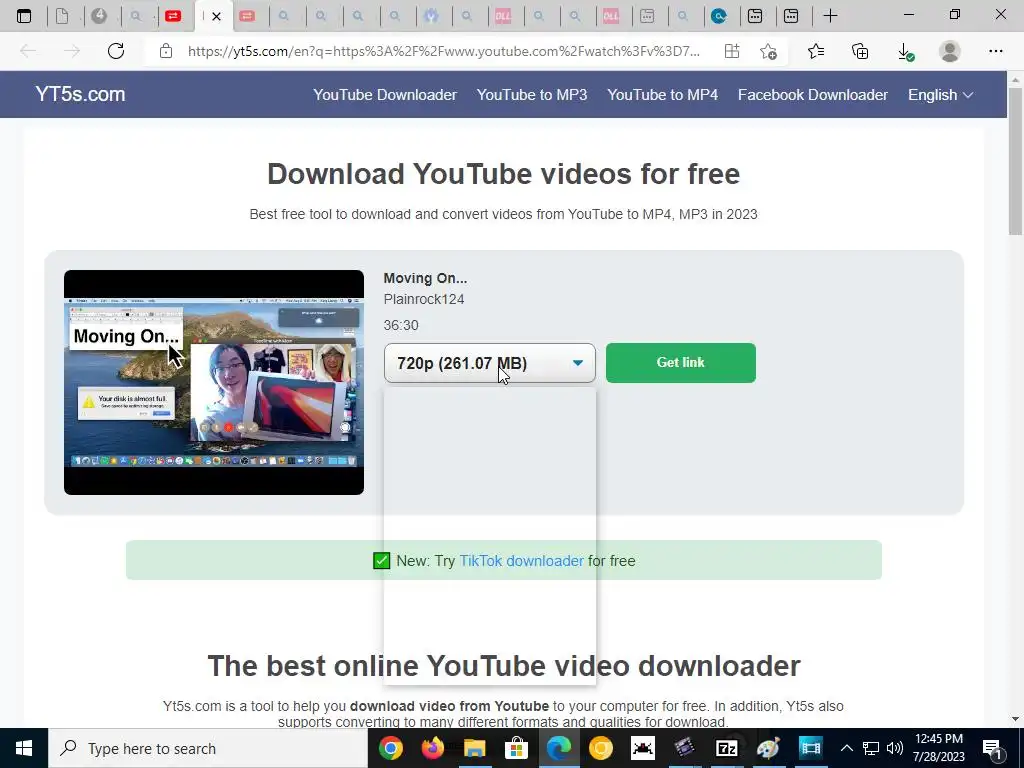The image size is (1024, 768).
Task: Add this page to favorites with star-plus icon
Action: [x=769, y=51]
